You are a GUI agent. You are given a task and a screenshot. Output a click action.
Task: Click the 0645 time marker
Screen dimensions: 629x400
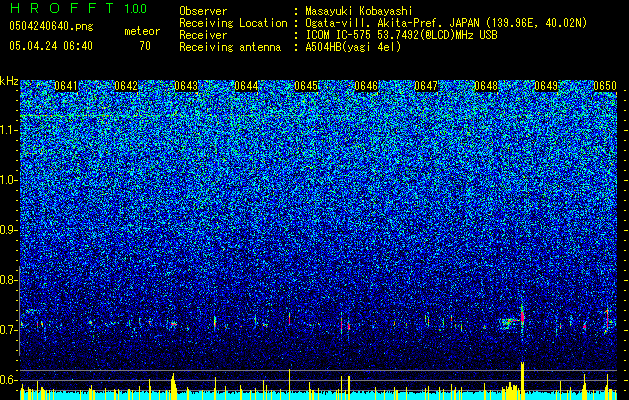tap(306, 86)
